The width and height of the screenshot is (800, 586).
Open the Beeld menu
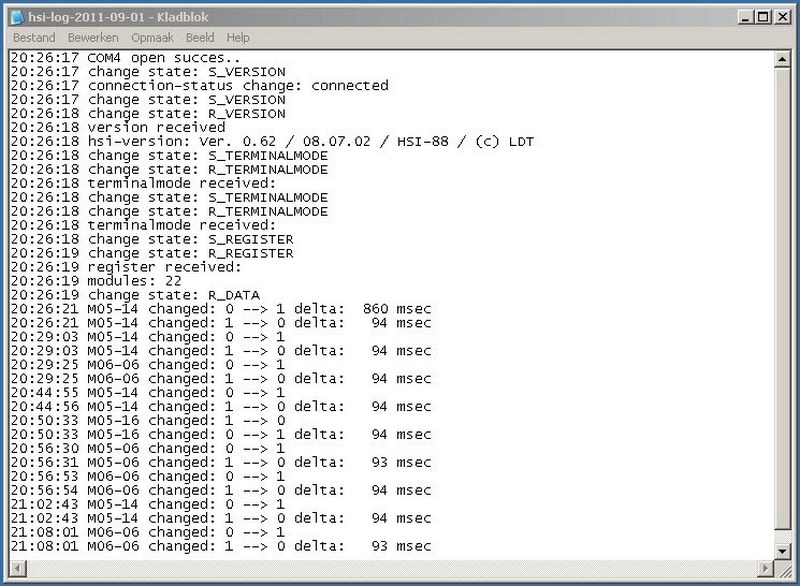(x=200, y=38)
